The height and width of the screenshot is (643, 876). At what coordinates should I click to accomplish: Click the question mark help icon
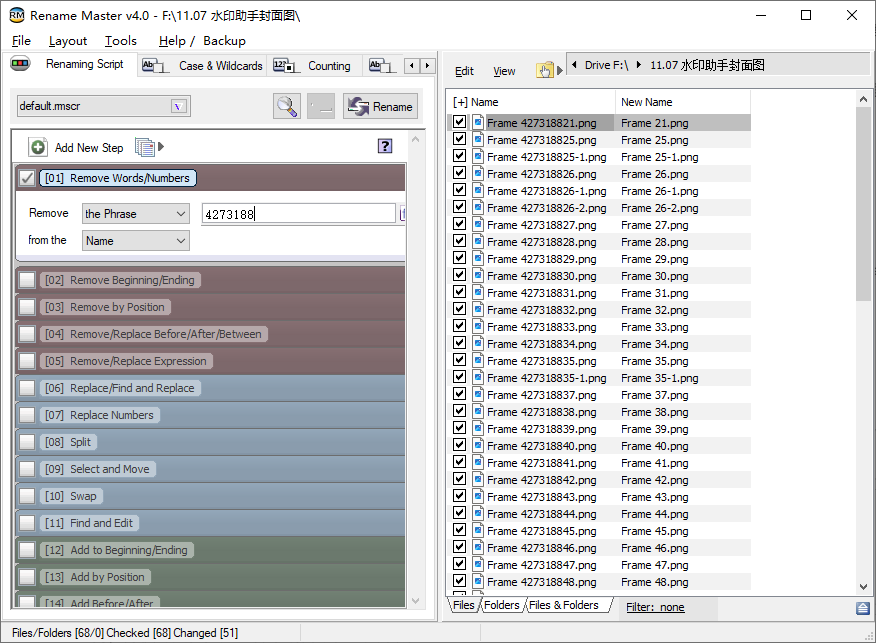pyautogui.click(x=385, y=146)
